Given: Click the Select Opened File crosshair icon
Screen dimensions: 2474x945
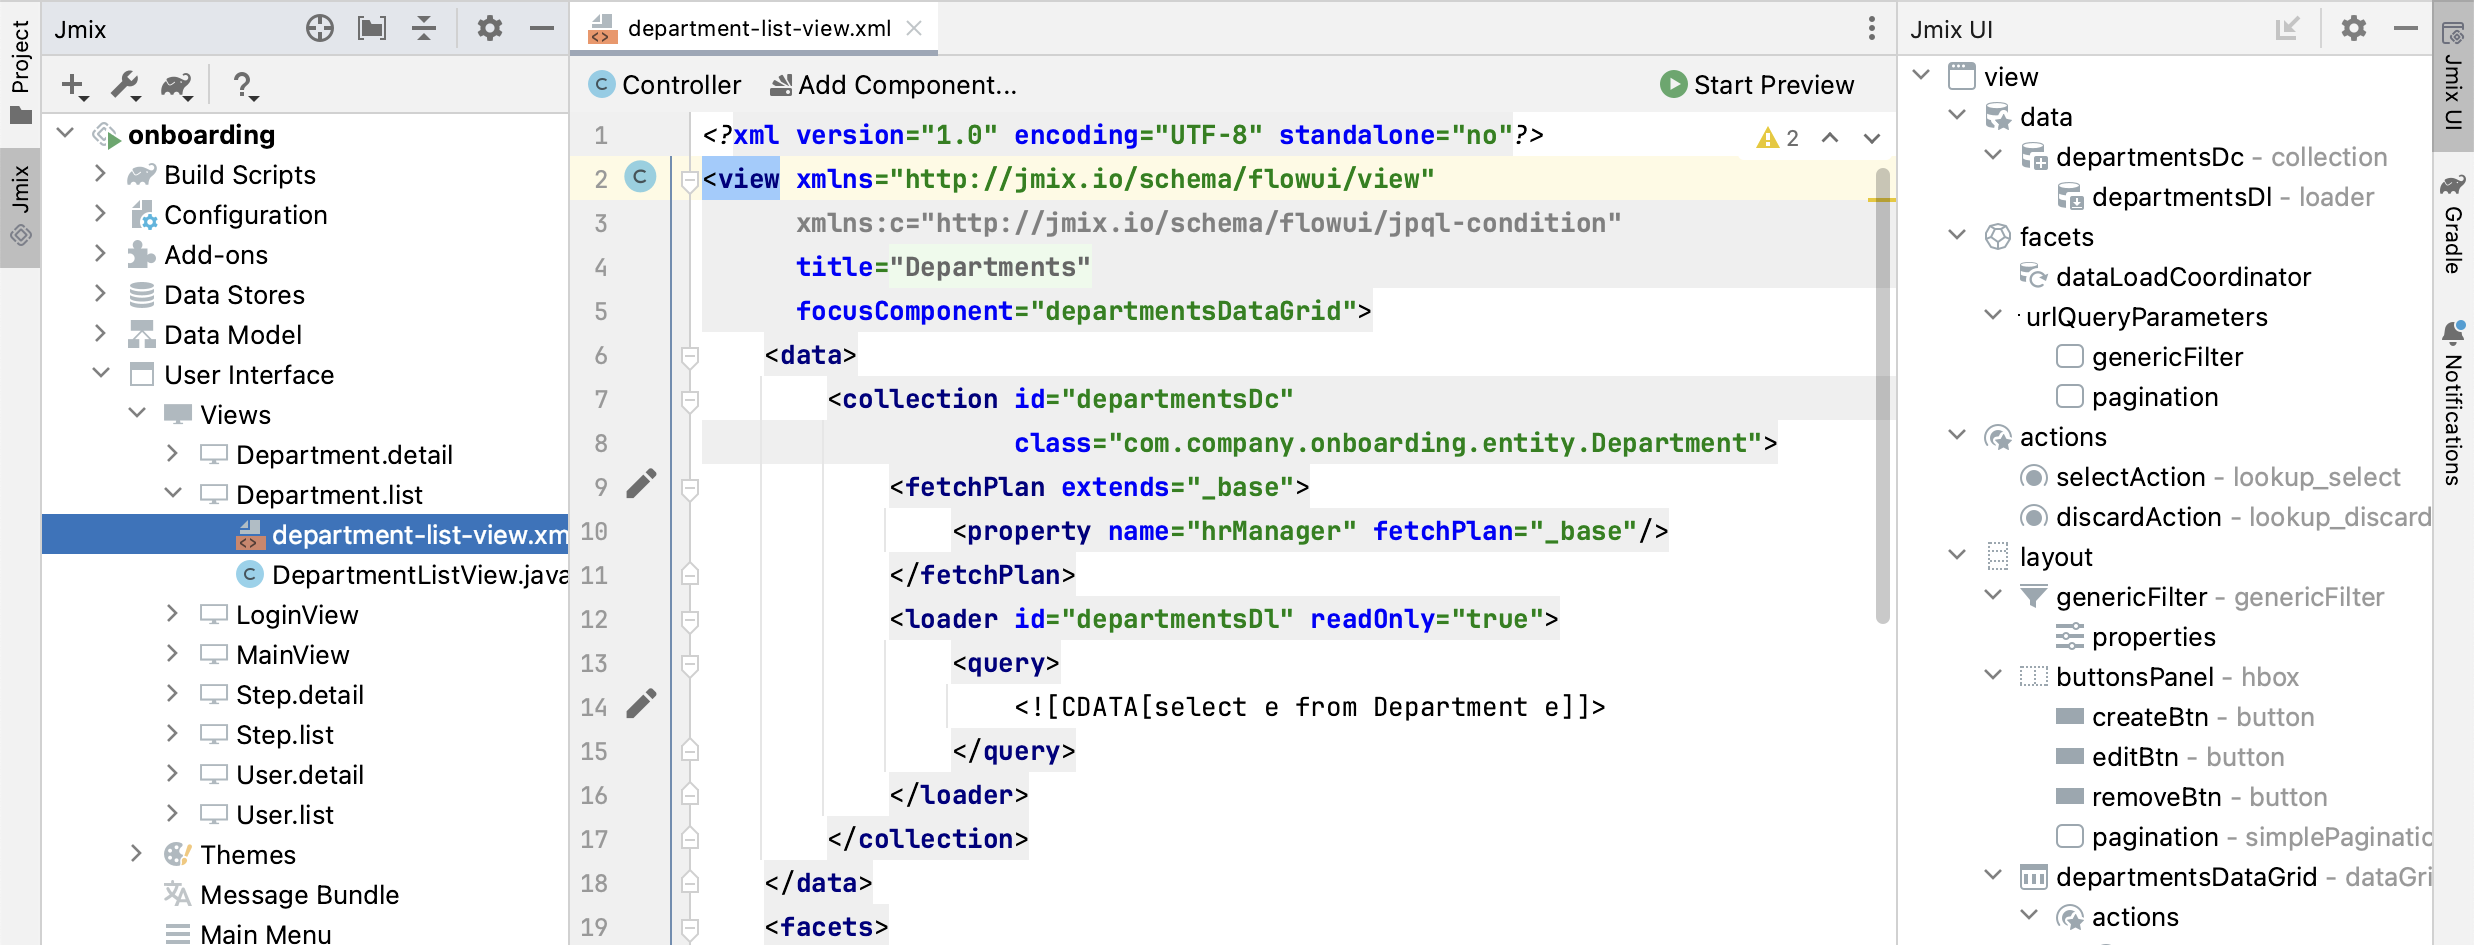Looking at the screenshot, I should pyautogui.click(x=320, y=28).
